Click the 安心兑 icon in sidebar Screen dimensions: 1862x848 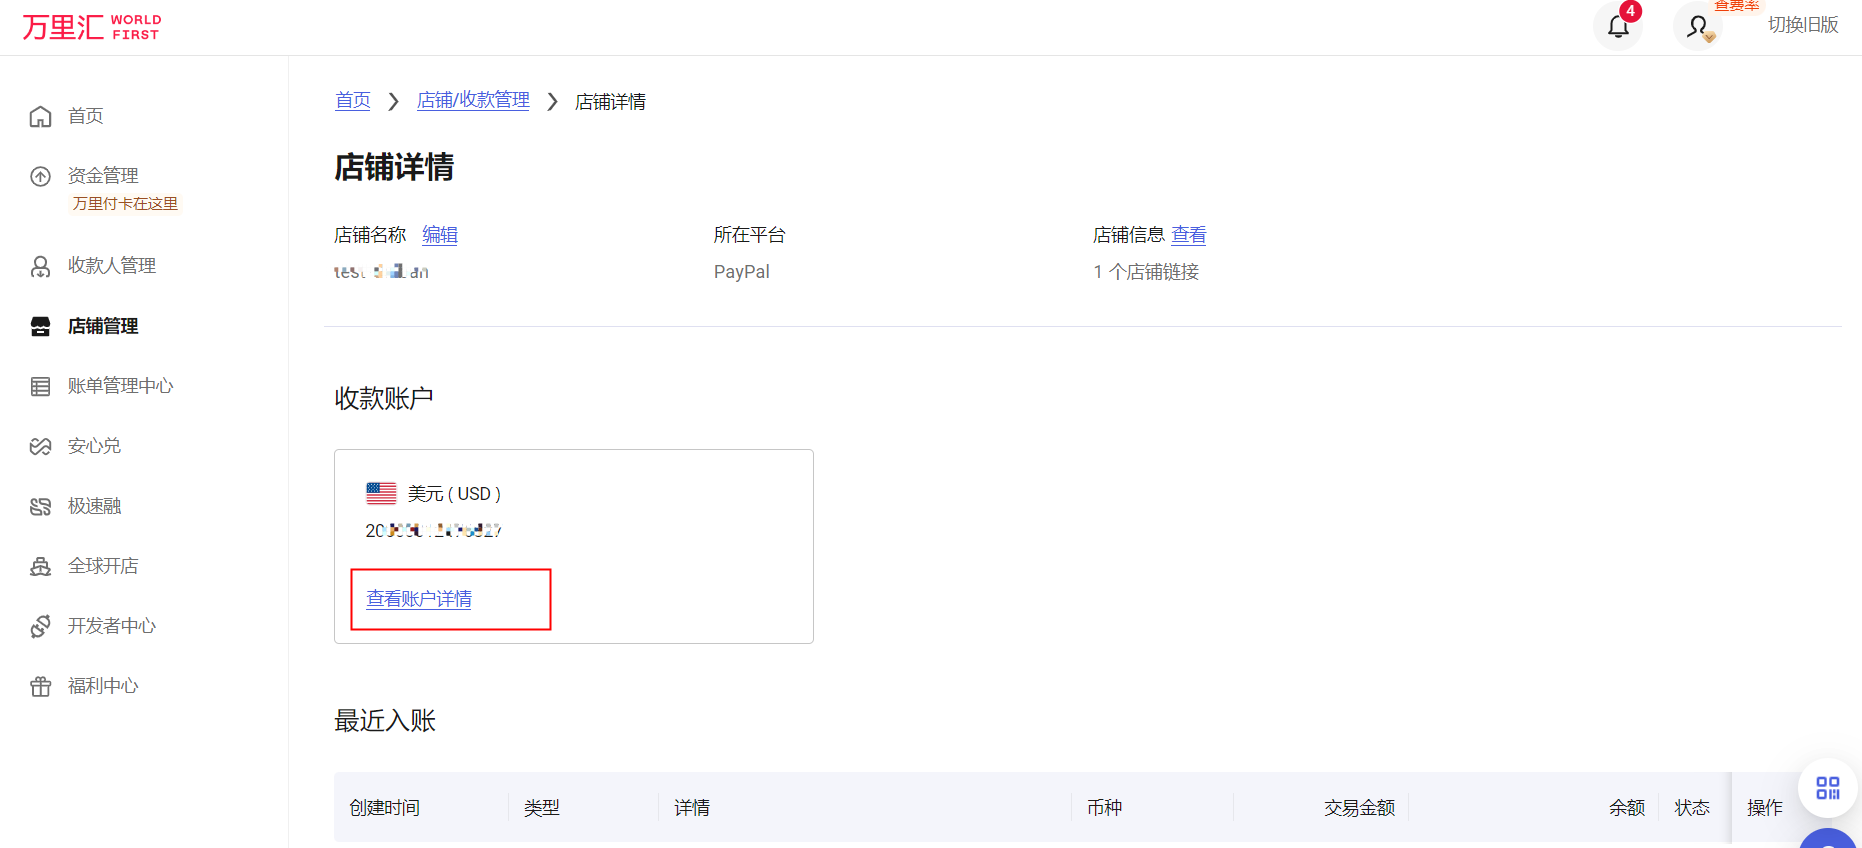(40, 446)
